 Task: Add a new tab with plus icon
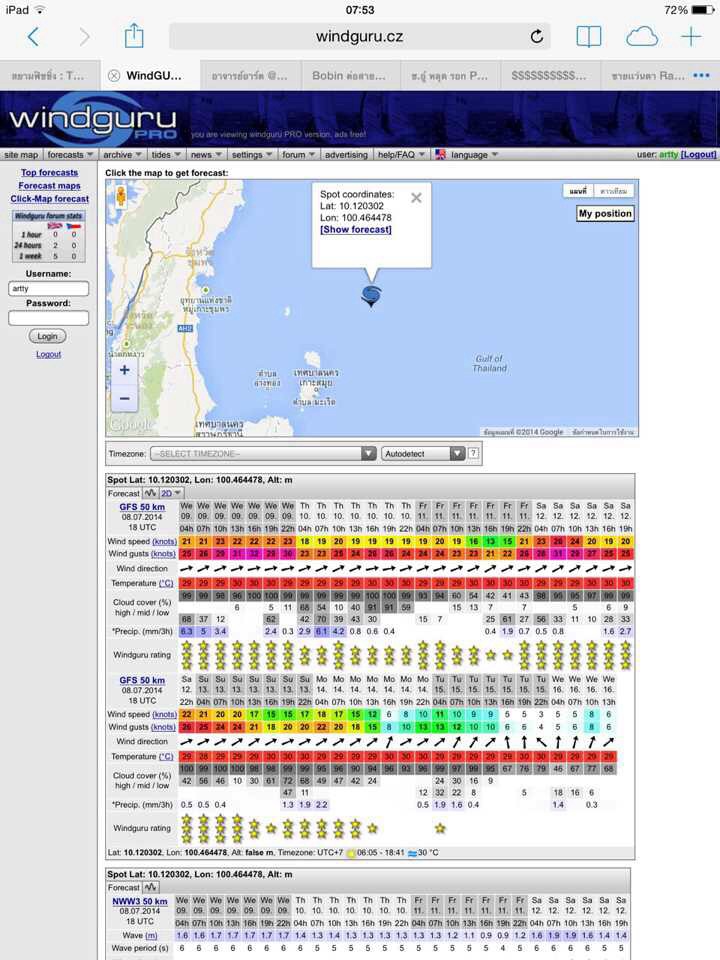pos(691,37)
